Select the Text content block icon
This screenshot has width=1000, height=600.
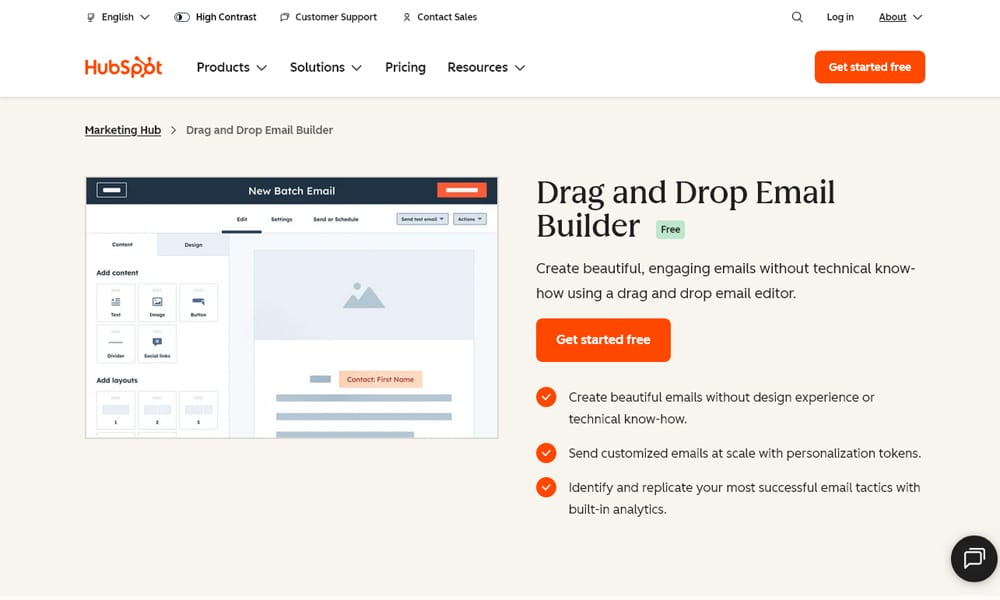(x=115, y=302)
